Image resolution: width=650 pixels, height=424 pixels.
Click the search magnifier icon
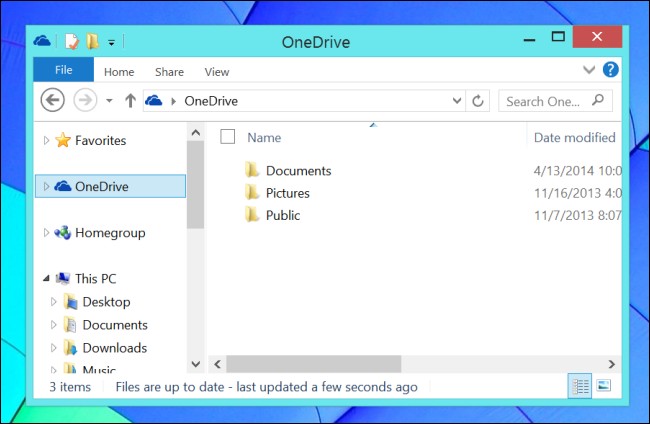598,100
